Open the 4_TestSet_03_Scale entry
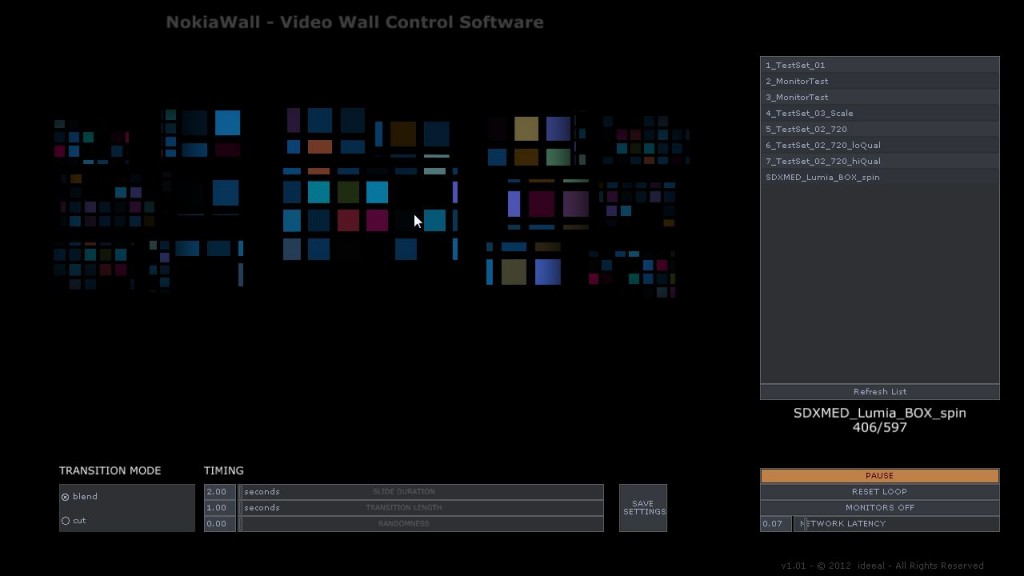Screen dimensions: 1024x576 pos(879,113)
